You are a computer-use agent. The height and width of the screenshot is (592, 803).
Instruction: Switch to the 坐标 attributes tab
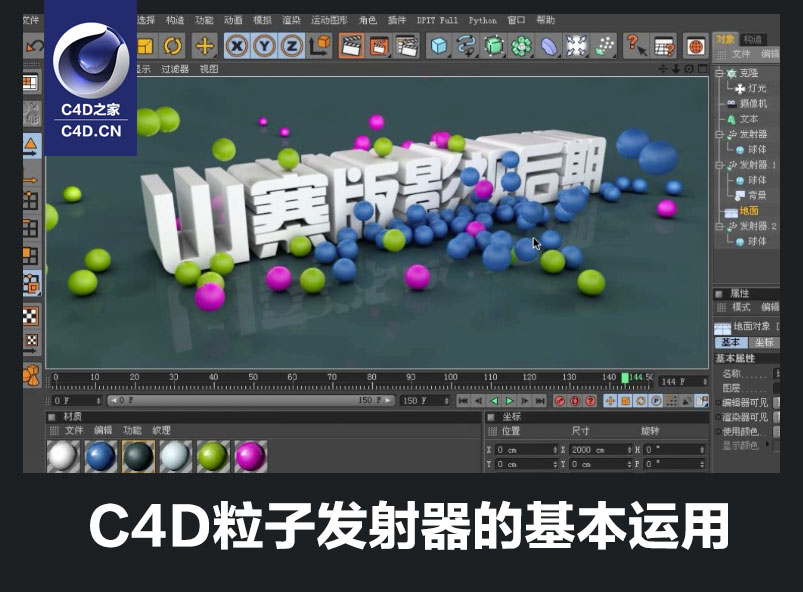[x=766, y=343]
